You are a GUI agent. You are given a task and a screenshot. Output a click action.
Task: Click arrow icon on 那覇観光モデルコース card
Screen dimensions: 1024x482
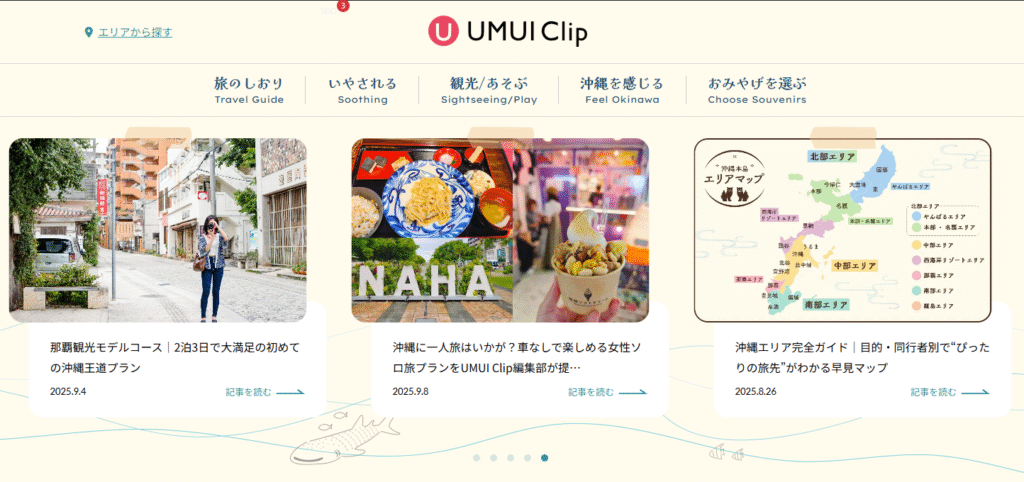click(290, 393)
